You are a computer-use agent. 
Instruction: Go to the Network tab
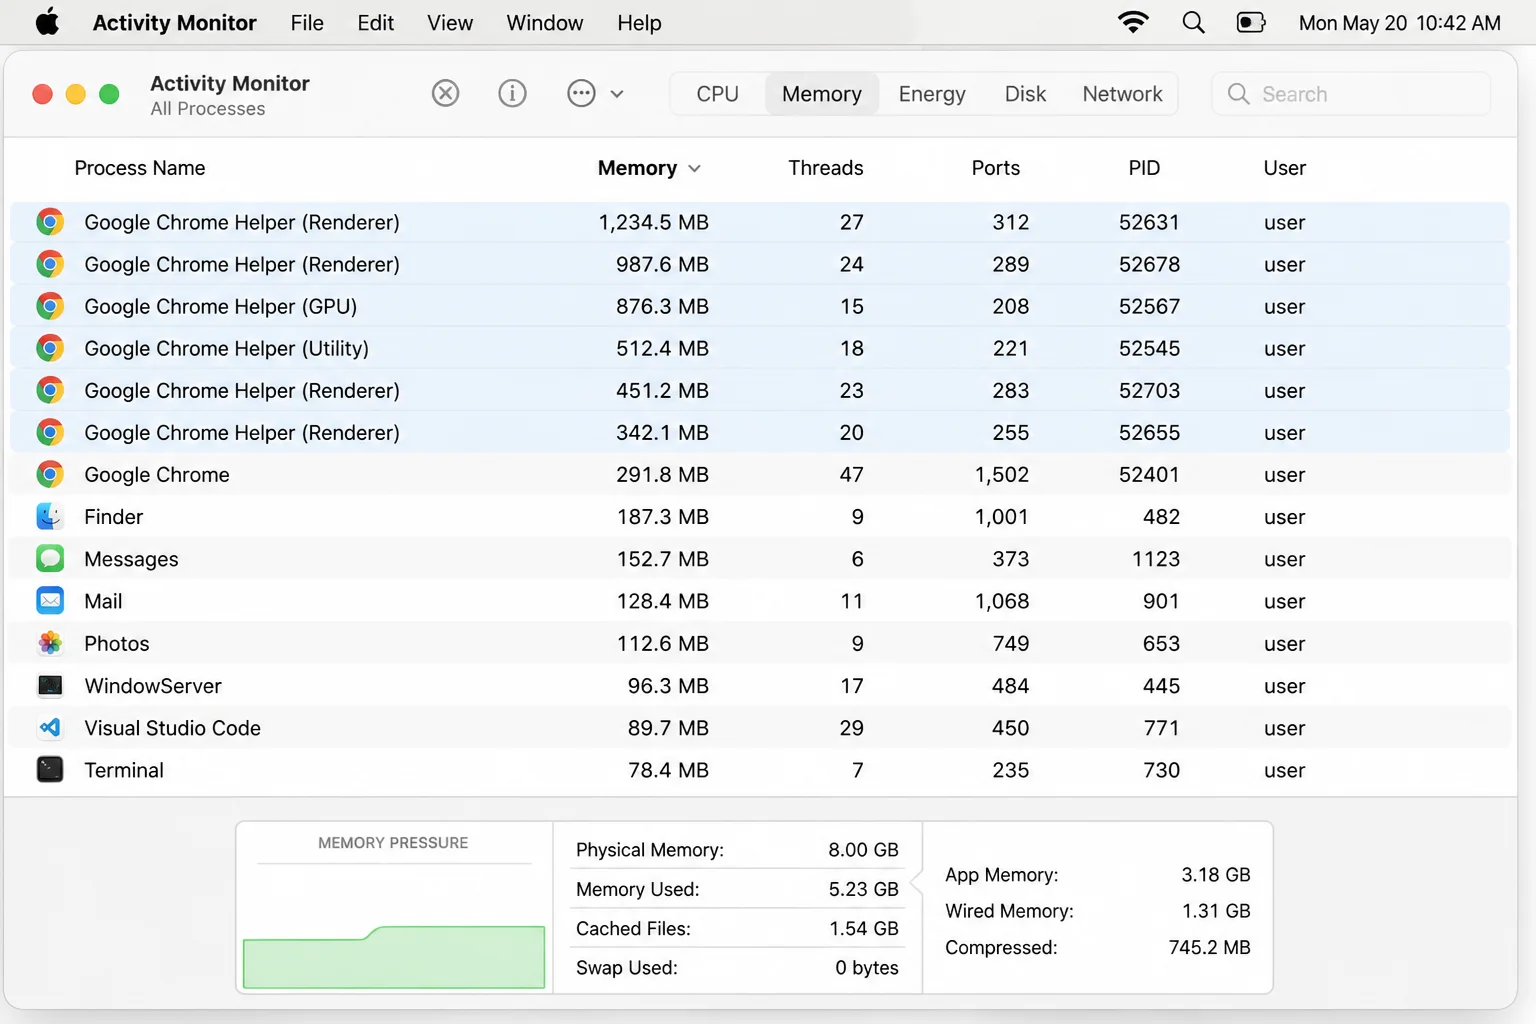1122,94
